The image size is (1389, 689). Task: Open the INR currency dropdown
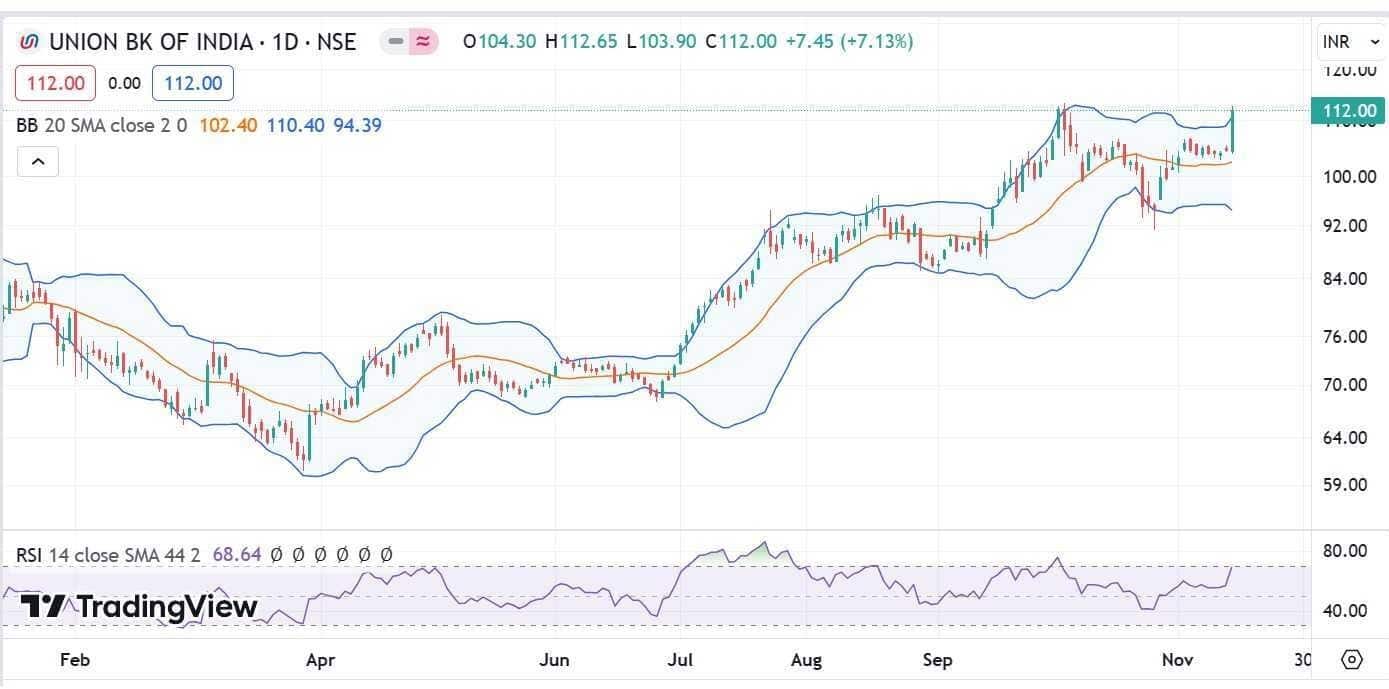click(x=1350, y=42)
